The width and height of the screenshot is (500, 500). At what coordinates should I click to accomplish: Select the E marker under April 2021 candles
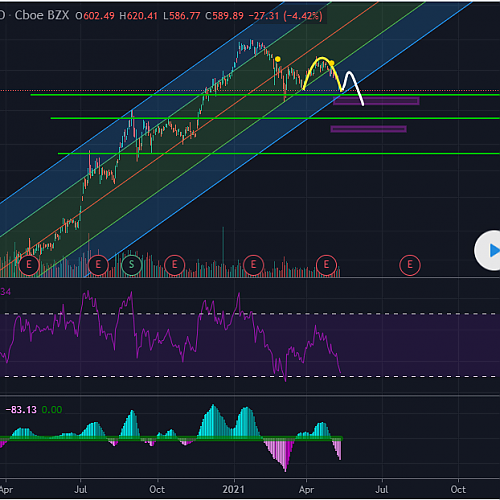point(326,265)
